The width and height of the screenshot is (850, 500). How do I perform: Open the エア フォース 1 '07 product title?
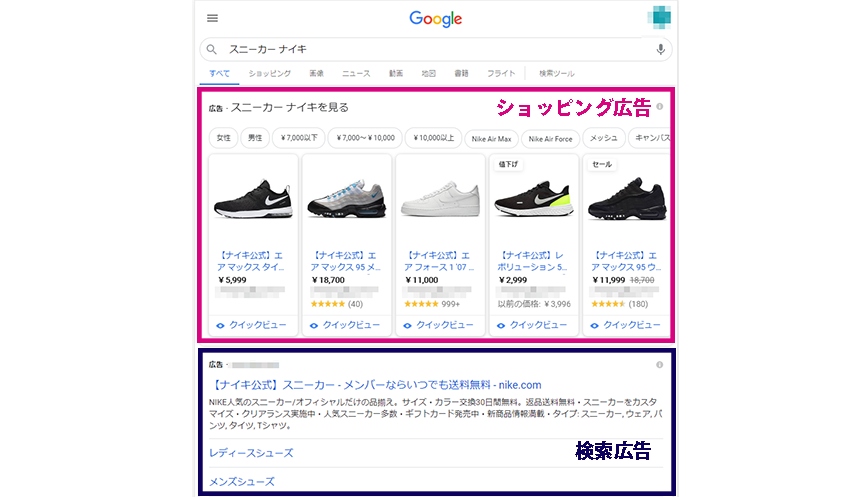coord(439,261)
